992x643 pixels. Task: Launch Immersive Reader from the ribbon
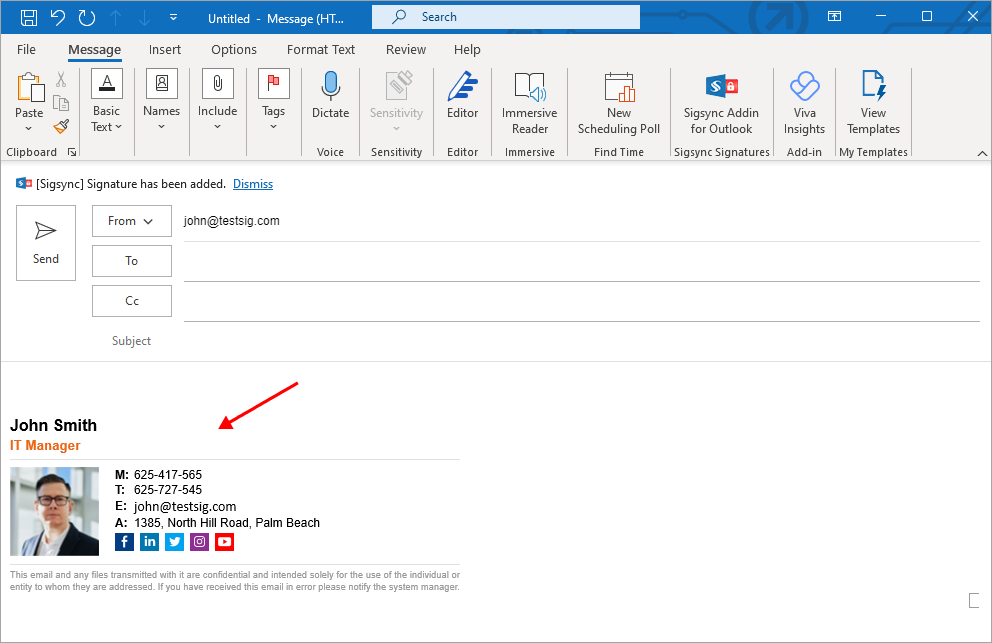coord(529,87)
